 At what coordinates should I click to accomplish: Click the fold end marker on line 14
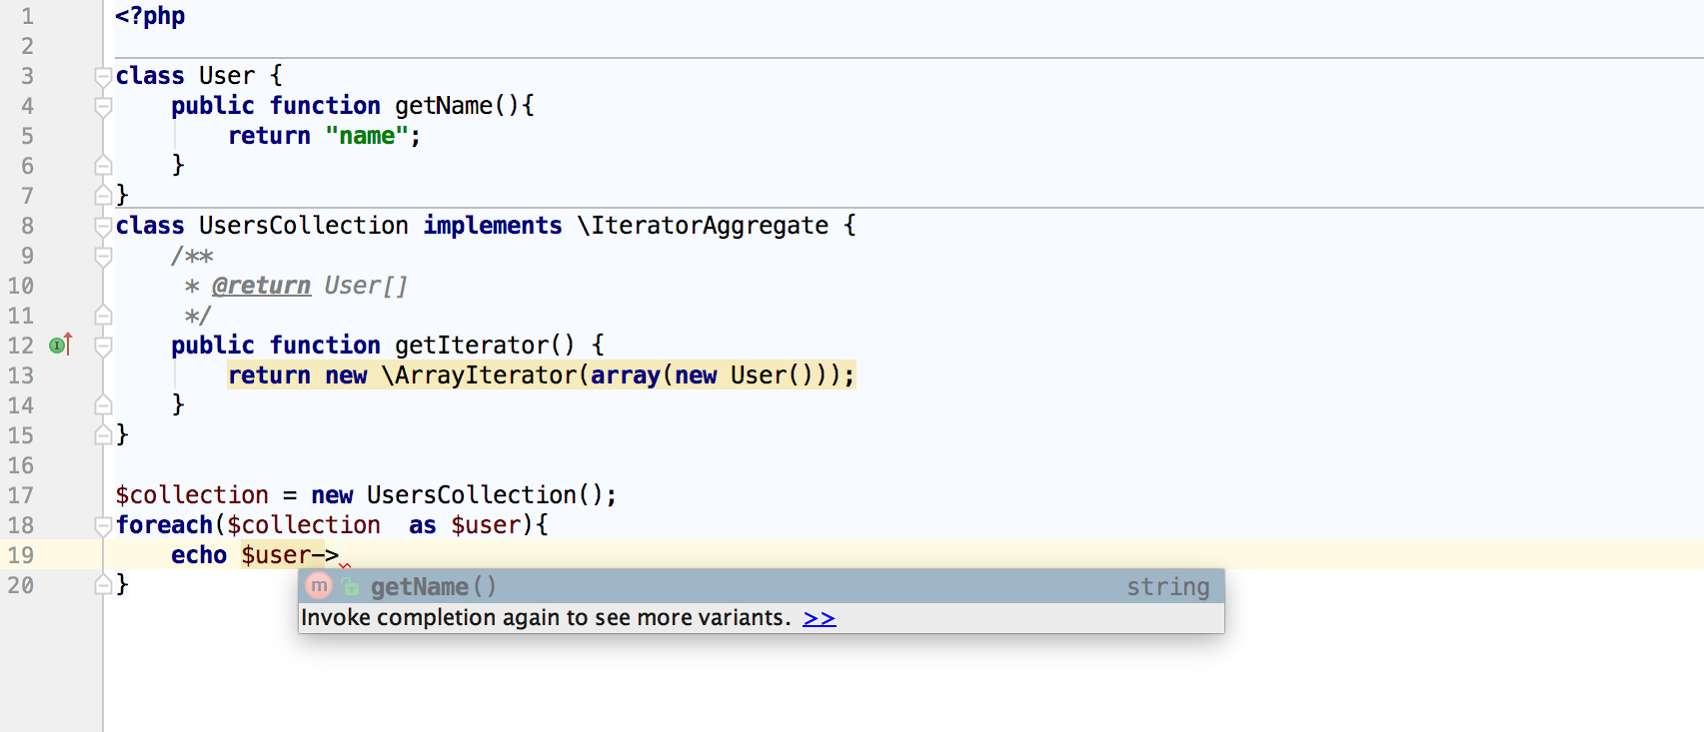pyautogui.click(x=103, y=405)
